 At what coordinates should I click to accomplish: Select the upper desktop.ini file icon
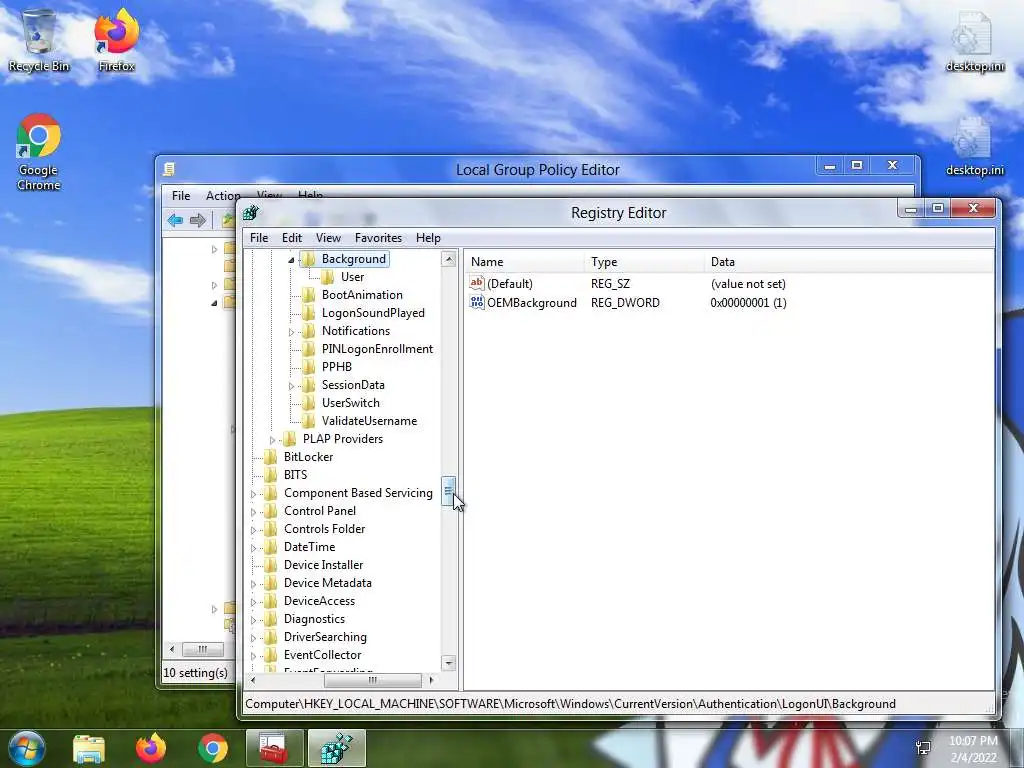point(974,40)
